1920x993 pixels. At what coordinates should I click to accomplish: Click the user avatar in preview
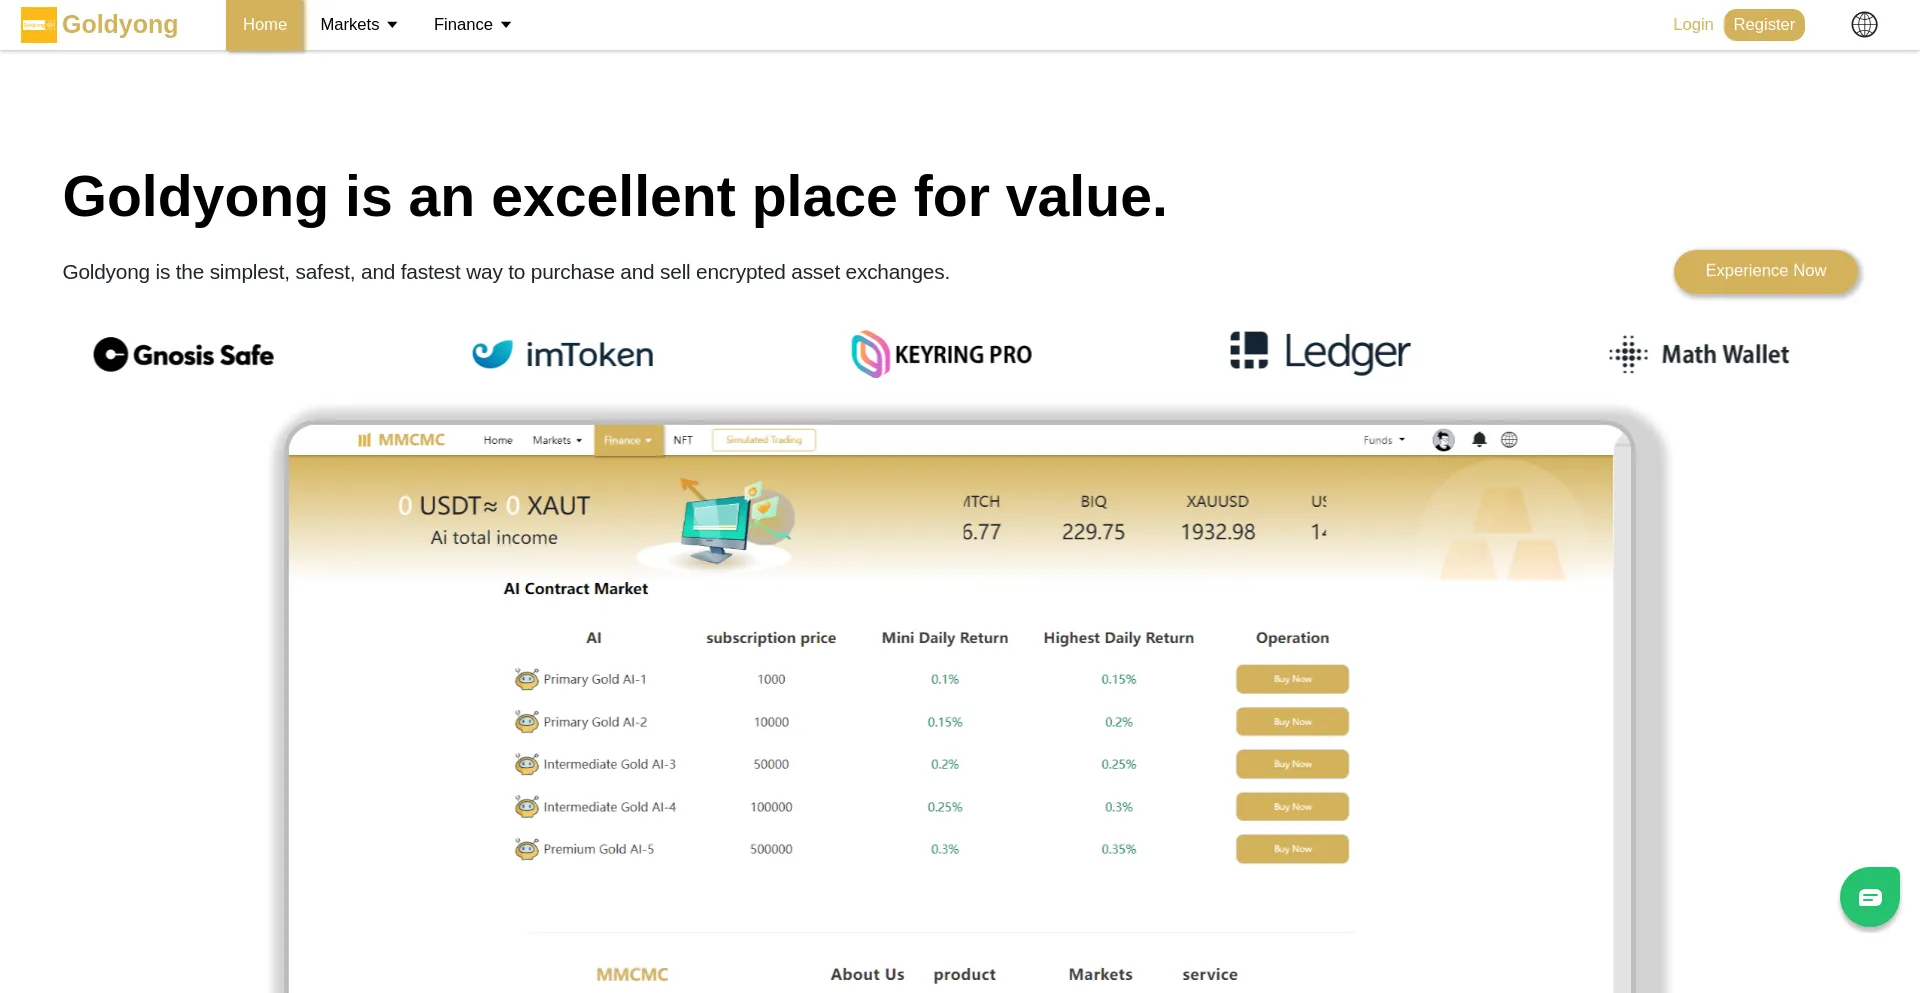[x=1443, y=440]
